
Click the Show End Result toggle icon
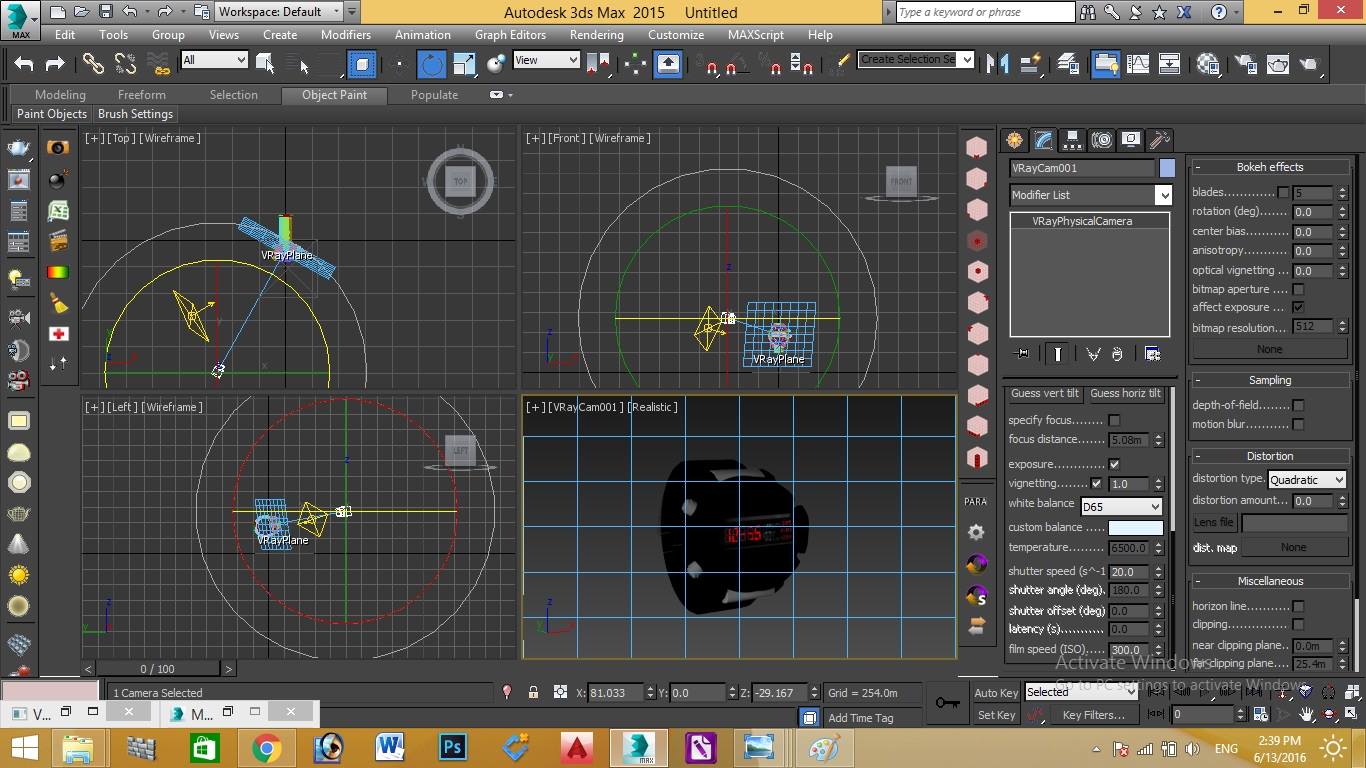click(1058, 353)
